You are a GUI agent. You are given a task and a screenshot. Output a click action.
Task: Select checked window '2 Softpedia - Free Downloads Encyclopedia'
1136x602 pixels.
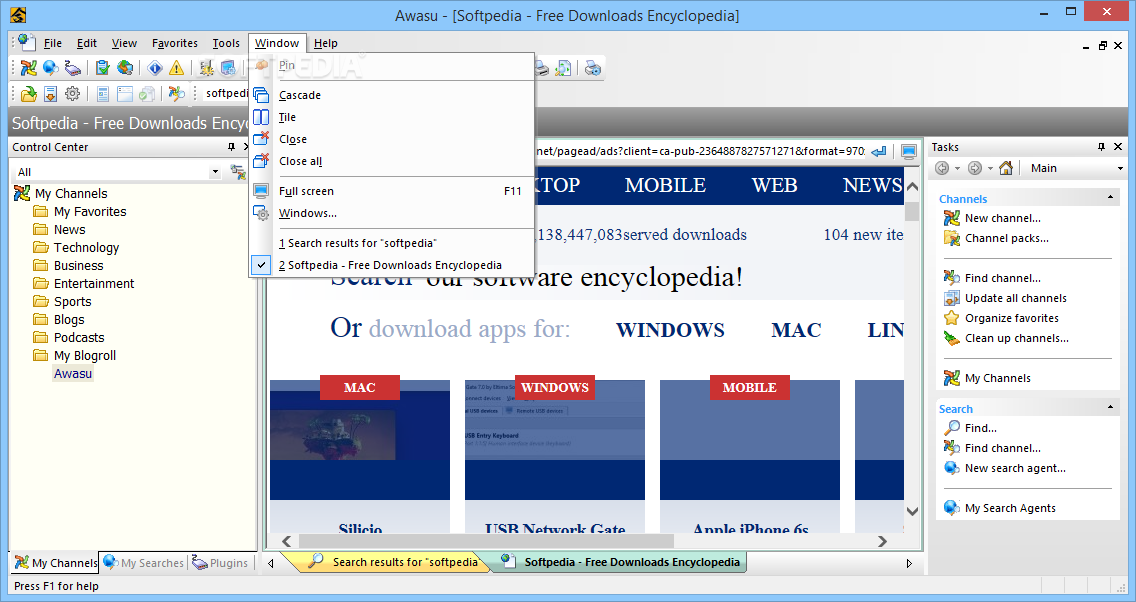[x=390, y=265]
